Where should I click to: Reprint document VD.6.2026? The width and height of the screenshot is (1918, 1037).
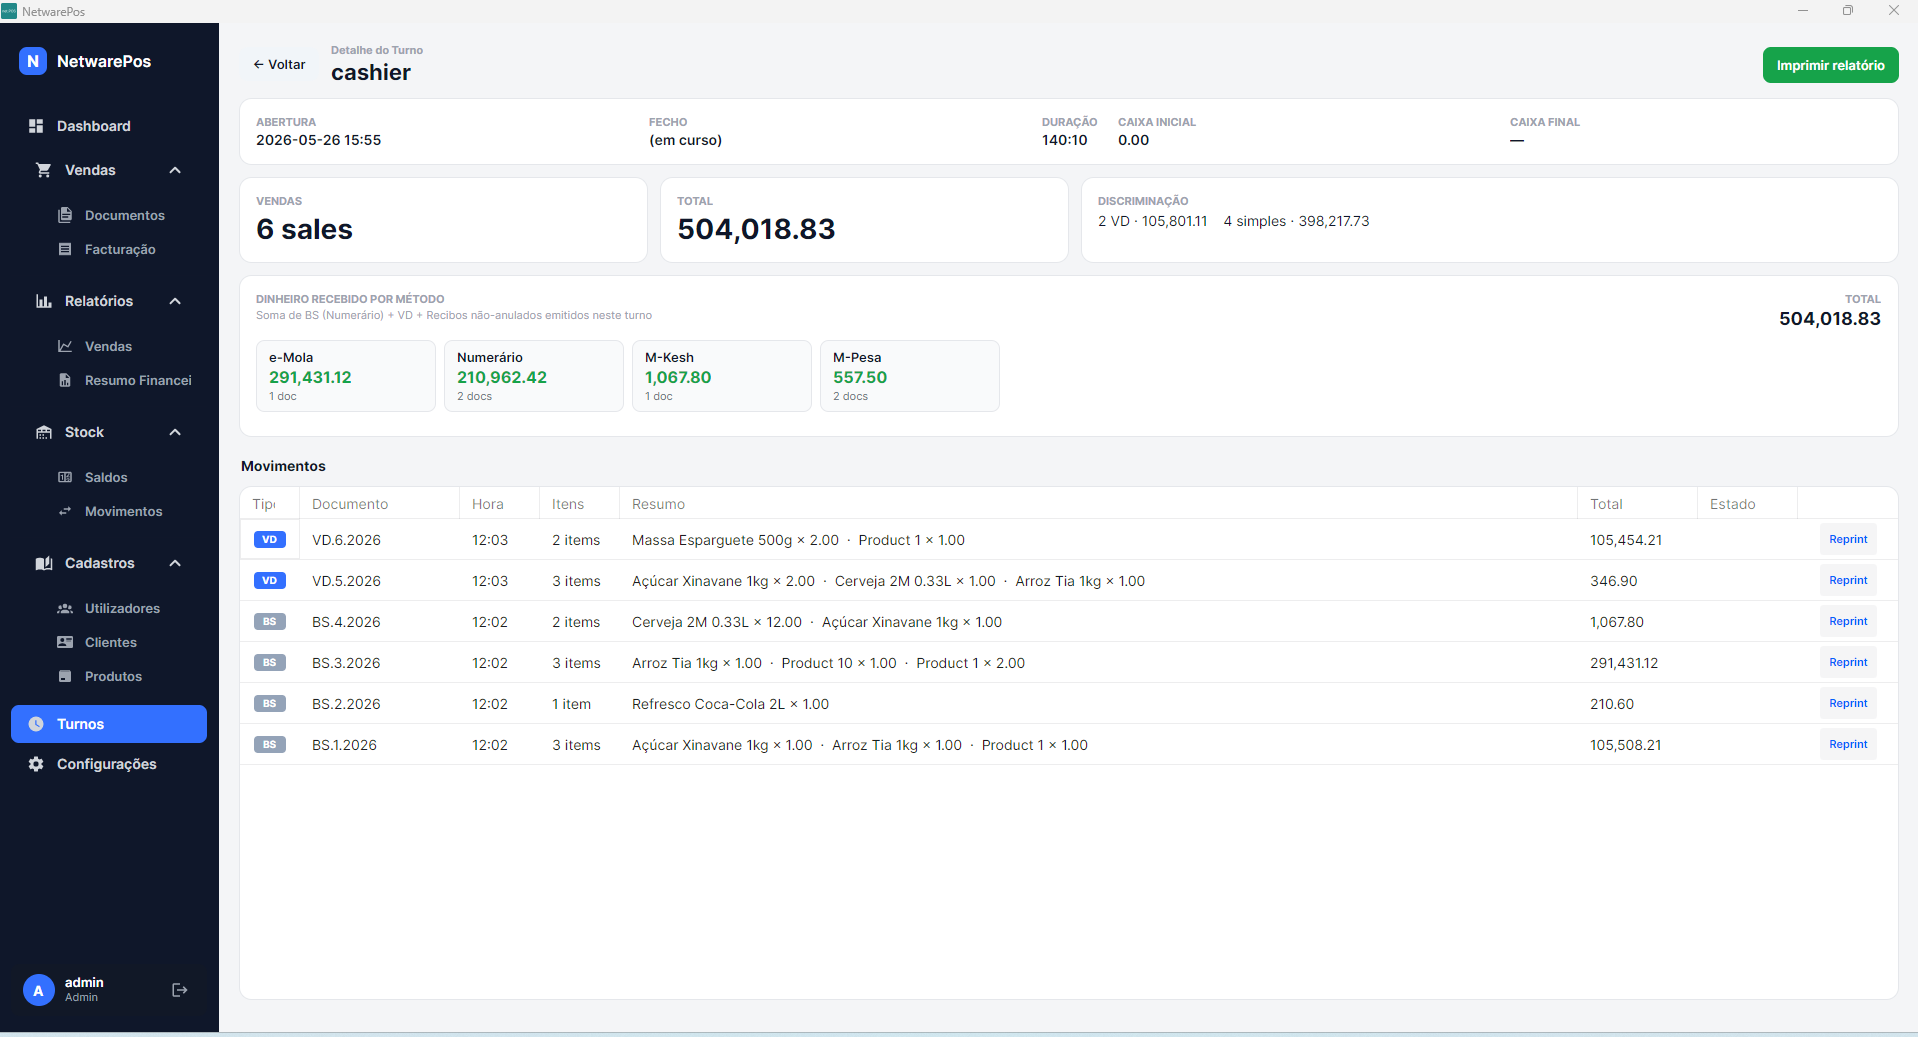tap(1848, 539)
